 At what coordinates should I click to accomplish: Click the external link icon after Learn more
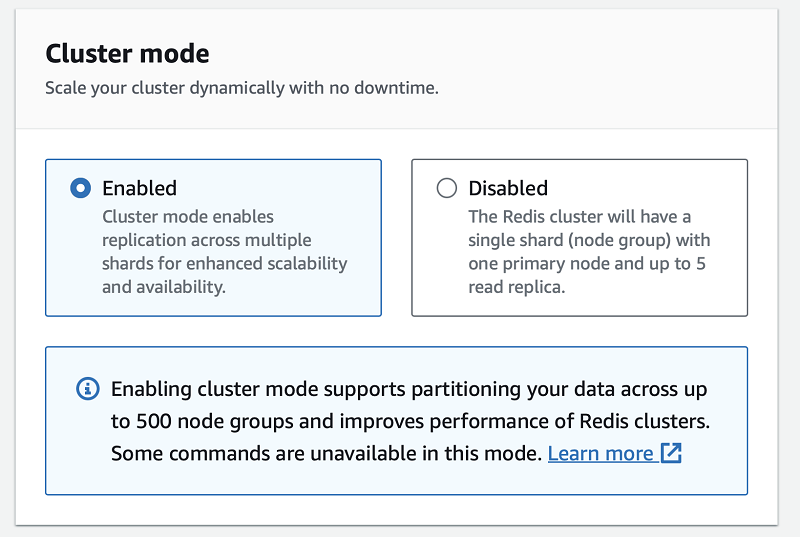671,453
